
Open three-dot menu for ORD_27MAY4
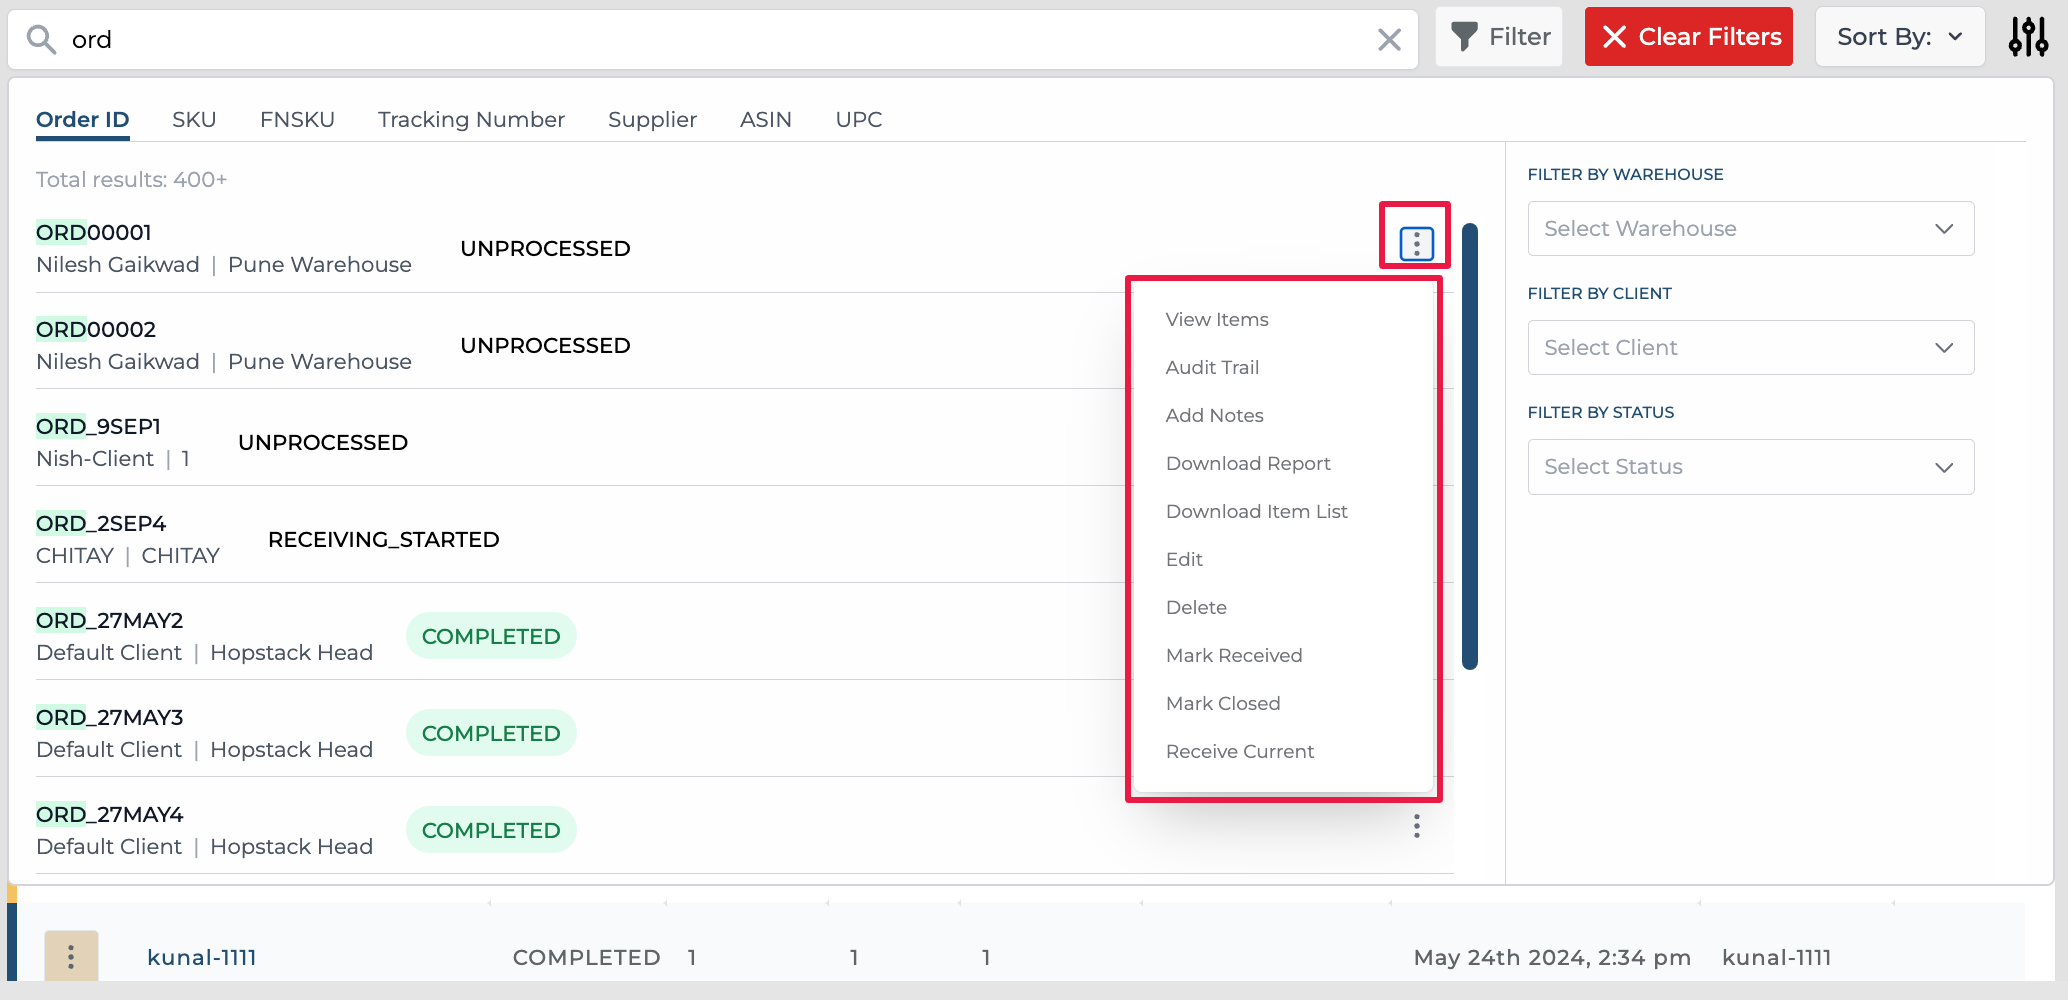click(x=1416, y=826)
